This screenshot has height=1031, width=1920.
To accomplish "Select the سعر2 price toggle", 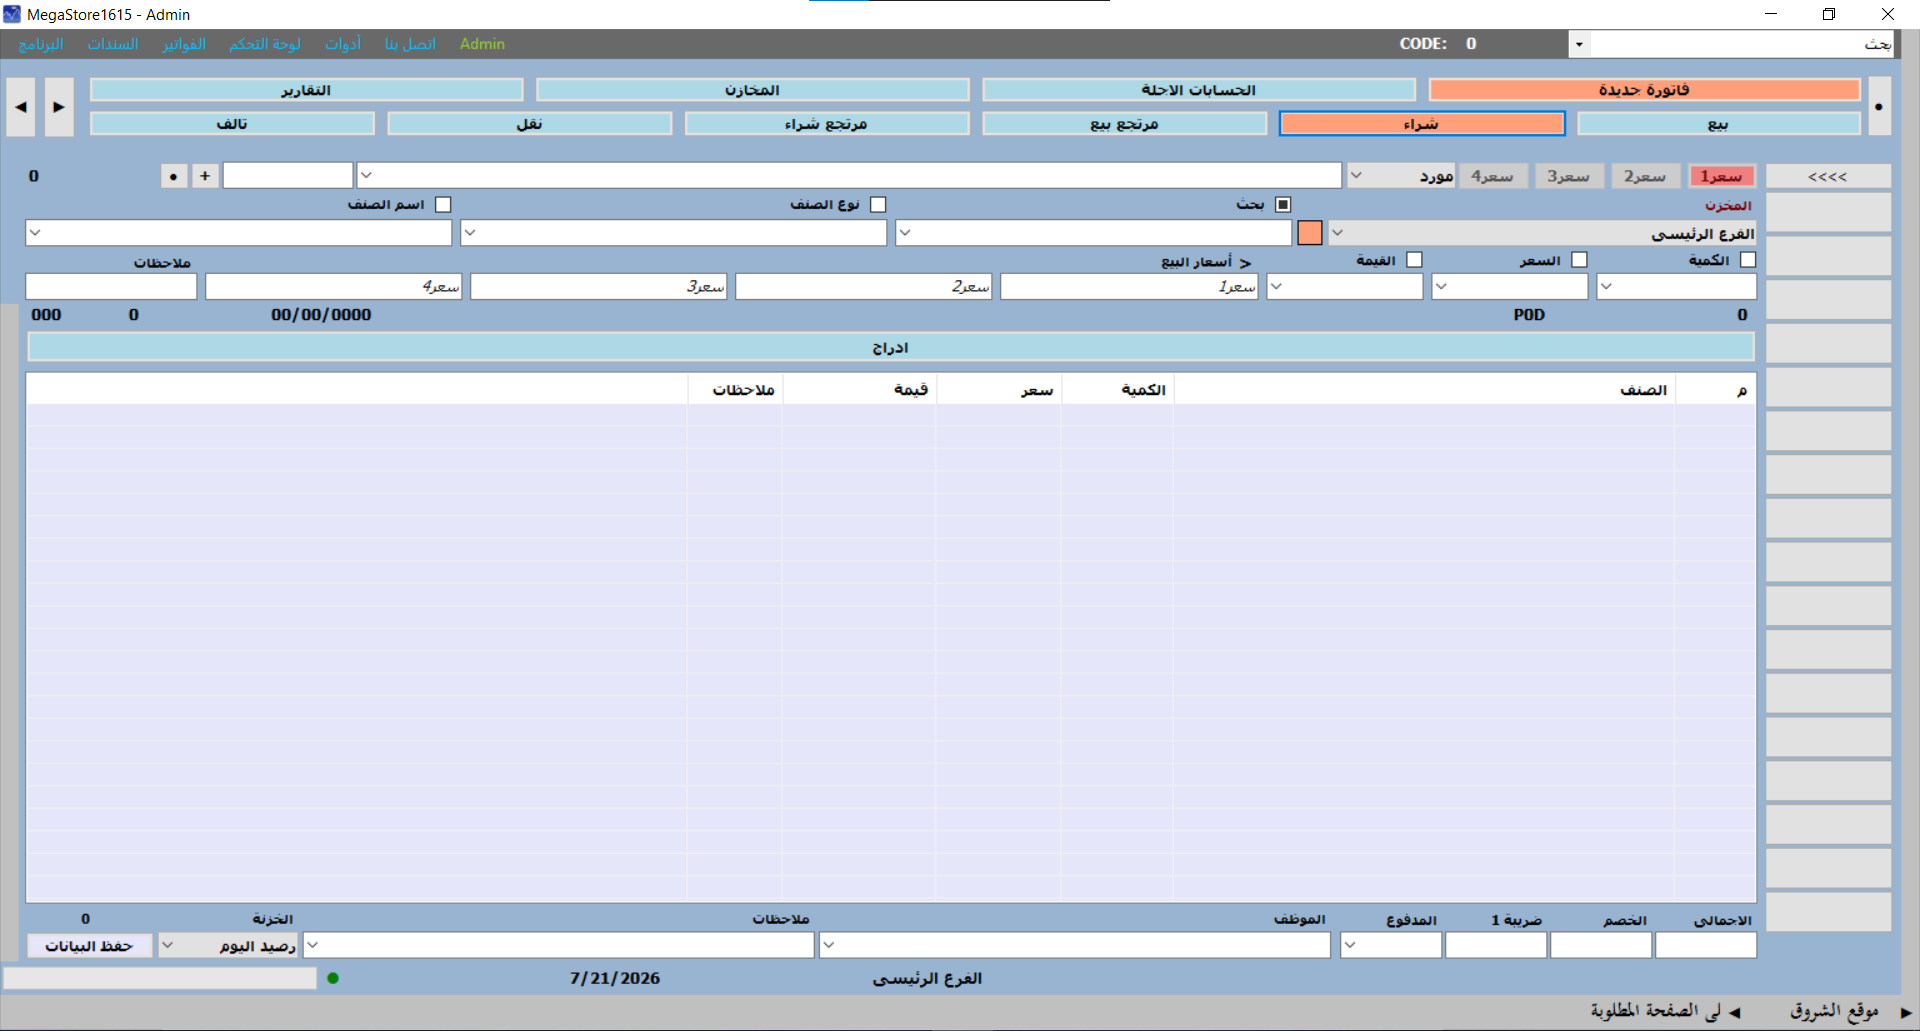I will point(1645,176).
